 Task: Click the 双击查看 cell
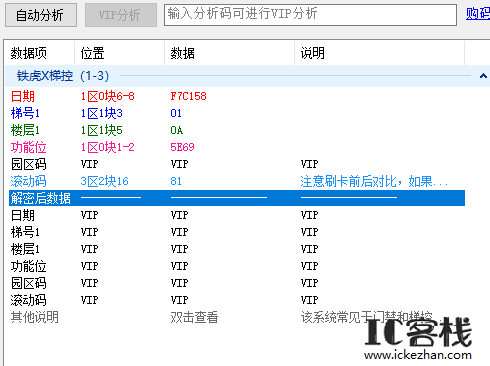point(194,317)
